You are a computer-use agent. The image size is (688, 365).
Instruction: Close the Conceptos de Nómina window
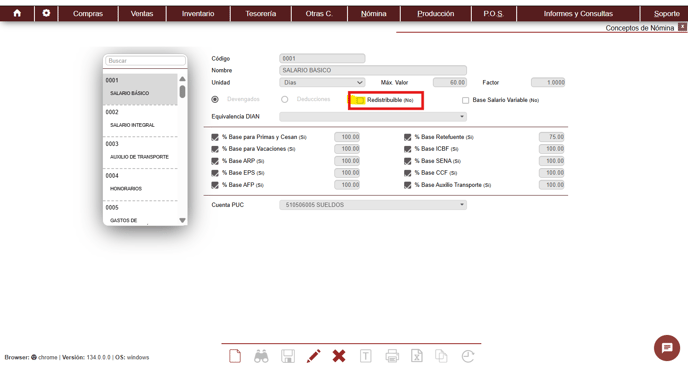point(682,27)
